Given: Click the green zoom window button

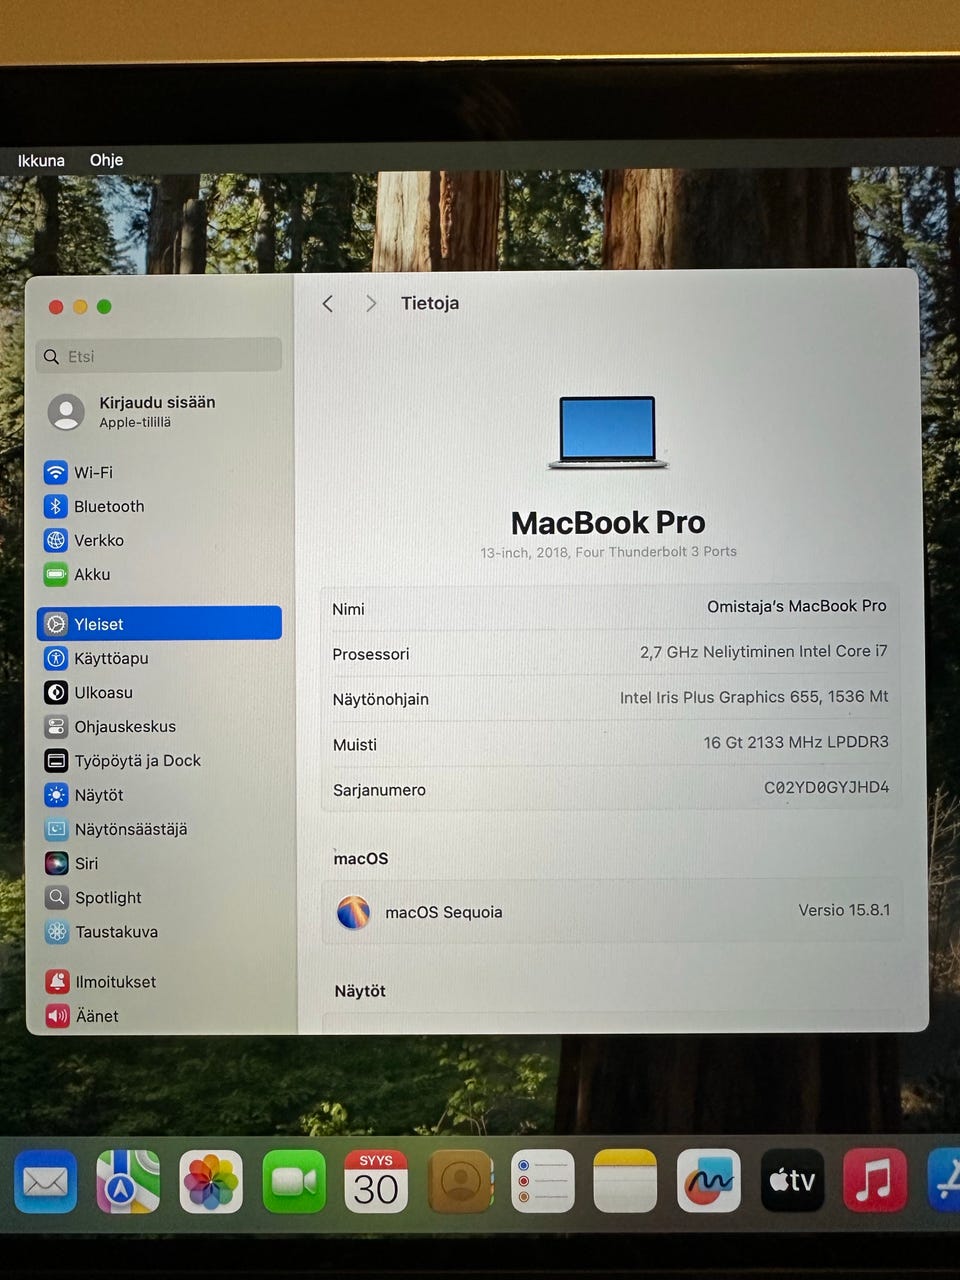Looking at the screenshot, I should (104, 307).
